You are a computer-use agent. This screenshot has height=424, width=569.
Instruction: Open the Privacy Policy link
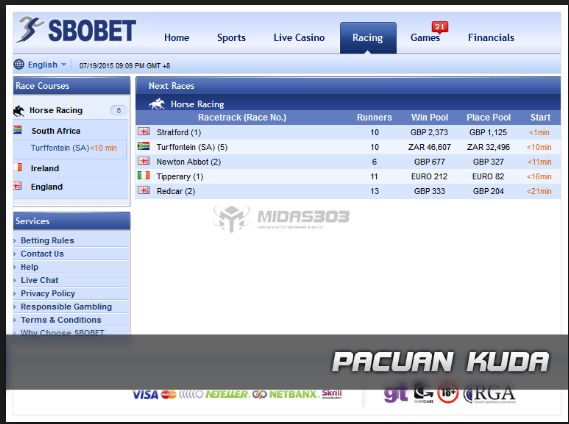click(x=48, y=294)
